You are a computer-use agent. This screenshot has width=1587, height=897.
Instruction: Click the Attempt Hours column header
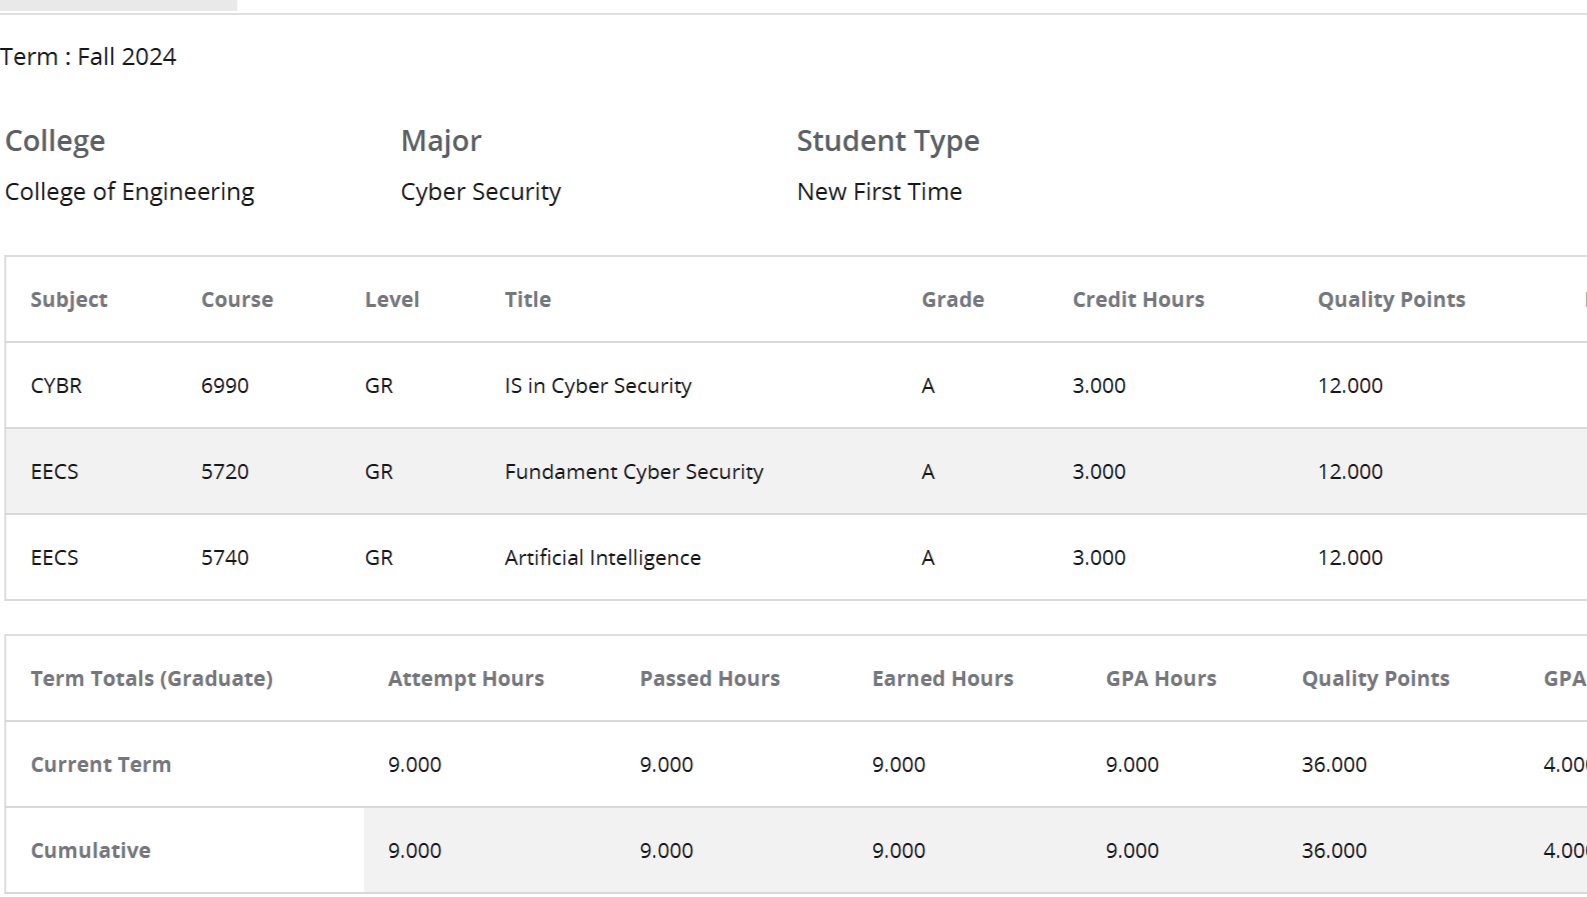pyautogui.click(x=466, y=679)
